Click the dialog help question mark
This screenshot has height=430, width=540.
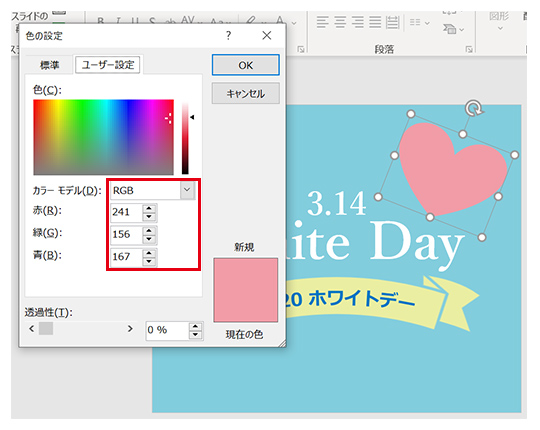point(228,35)
